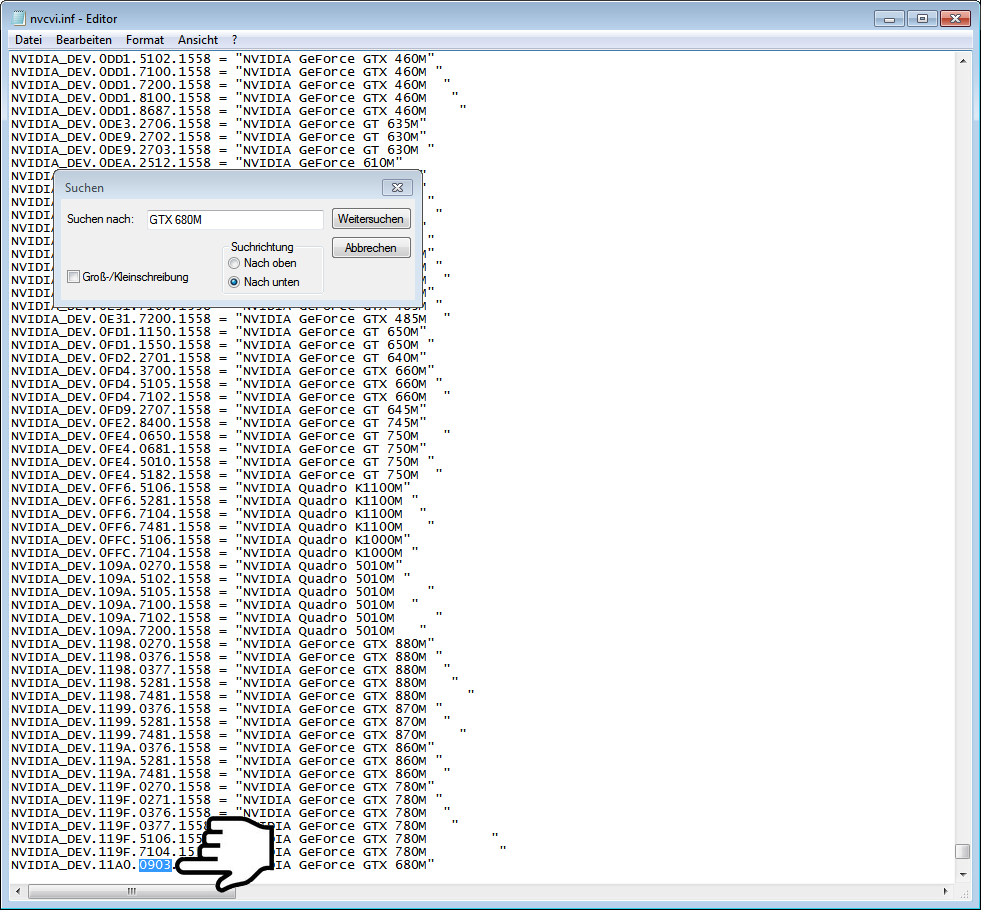Screen dimensions: 981x910
Task: Close the Editor window
Action: [955, 19]
